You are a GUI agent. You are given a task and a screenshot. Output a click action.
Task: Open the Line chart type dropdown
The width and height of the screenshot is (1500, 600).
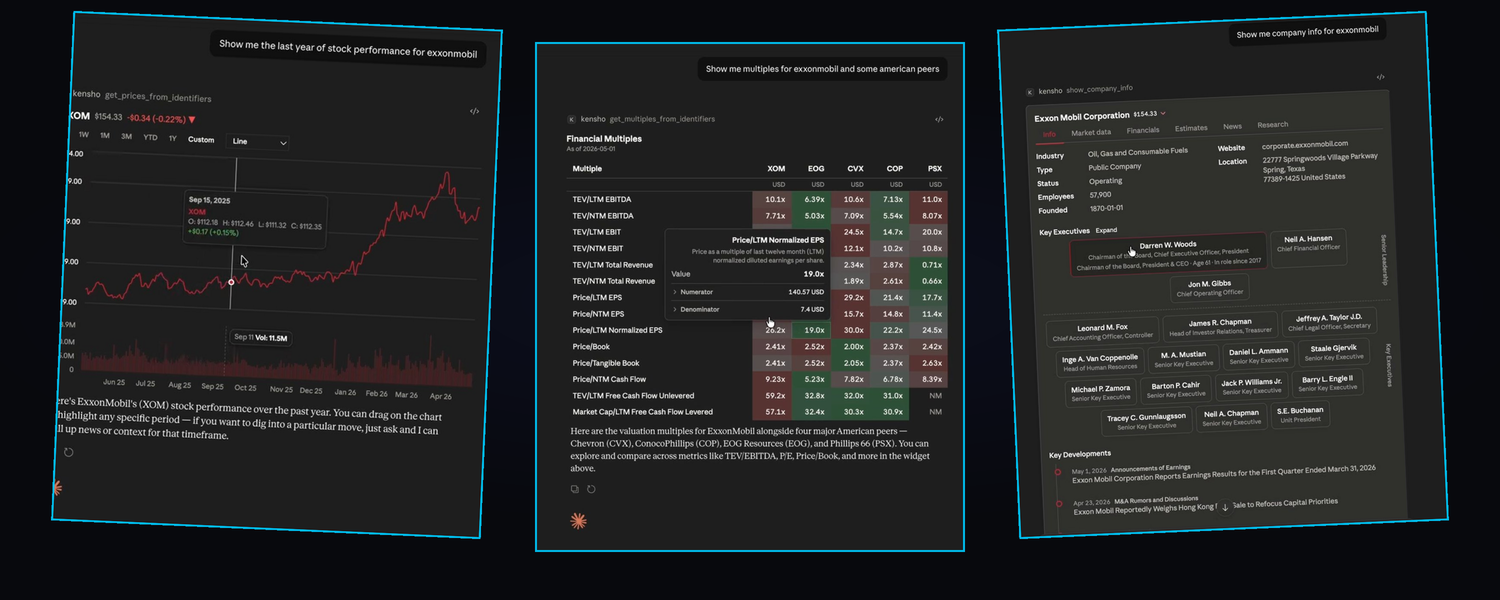[x=259, y=142]
